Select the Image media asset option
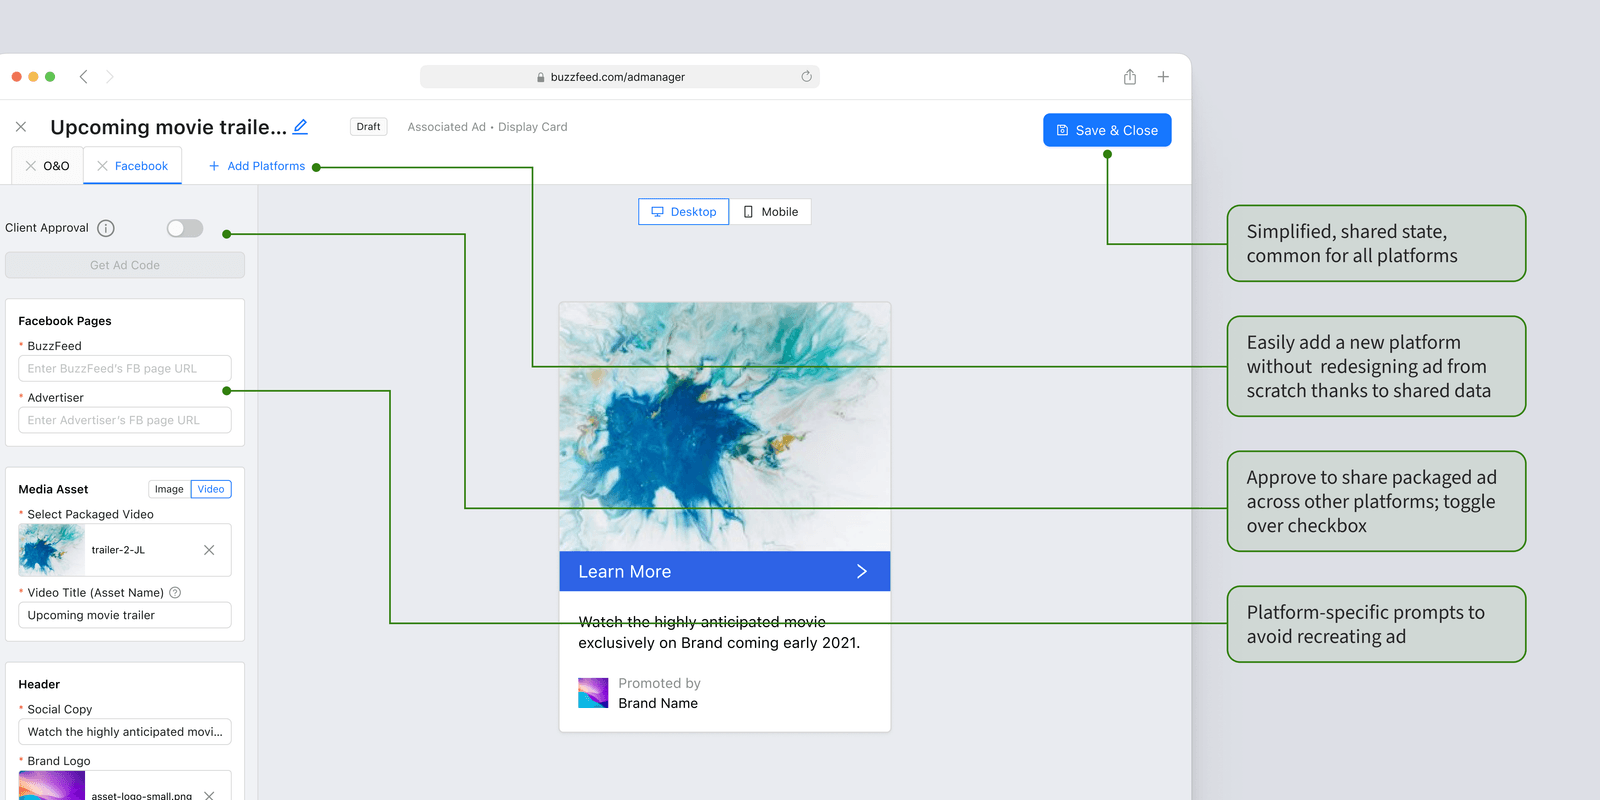Viewport: 1600px width, 800px height. tap(169, 489)
